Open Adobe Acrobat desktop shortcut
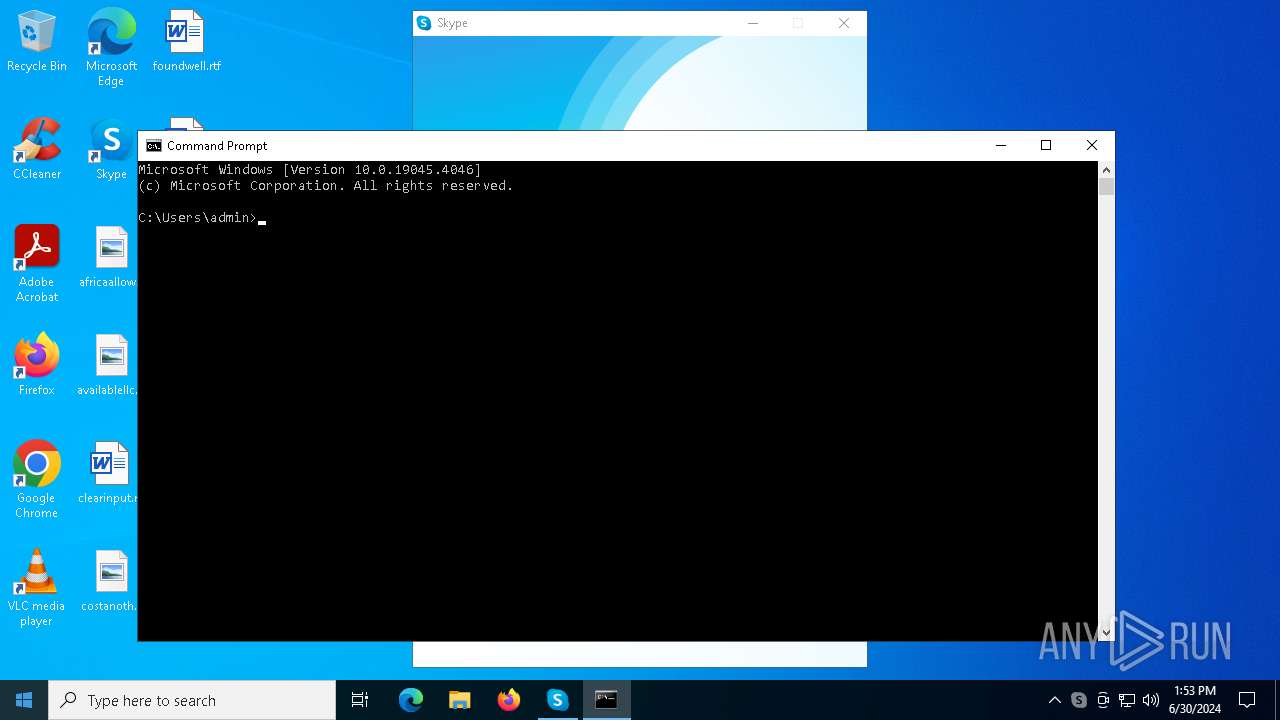The image size is (1280, 720). coord(37,264)
